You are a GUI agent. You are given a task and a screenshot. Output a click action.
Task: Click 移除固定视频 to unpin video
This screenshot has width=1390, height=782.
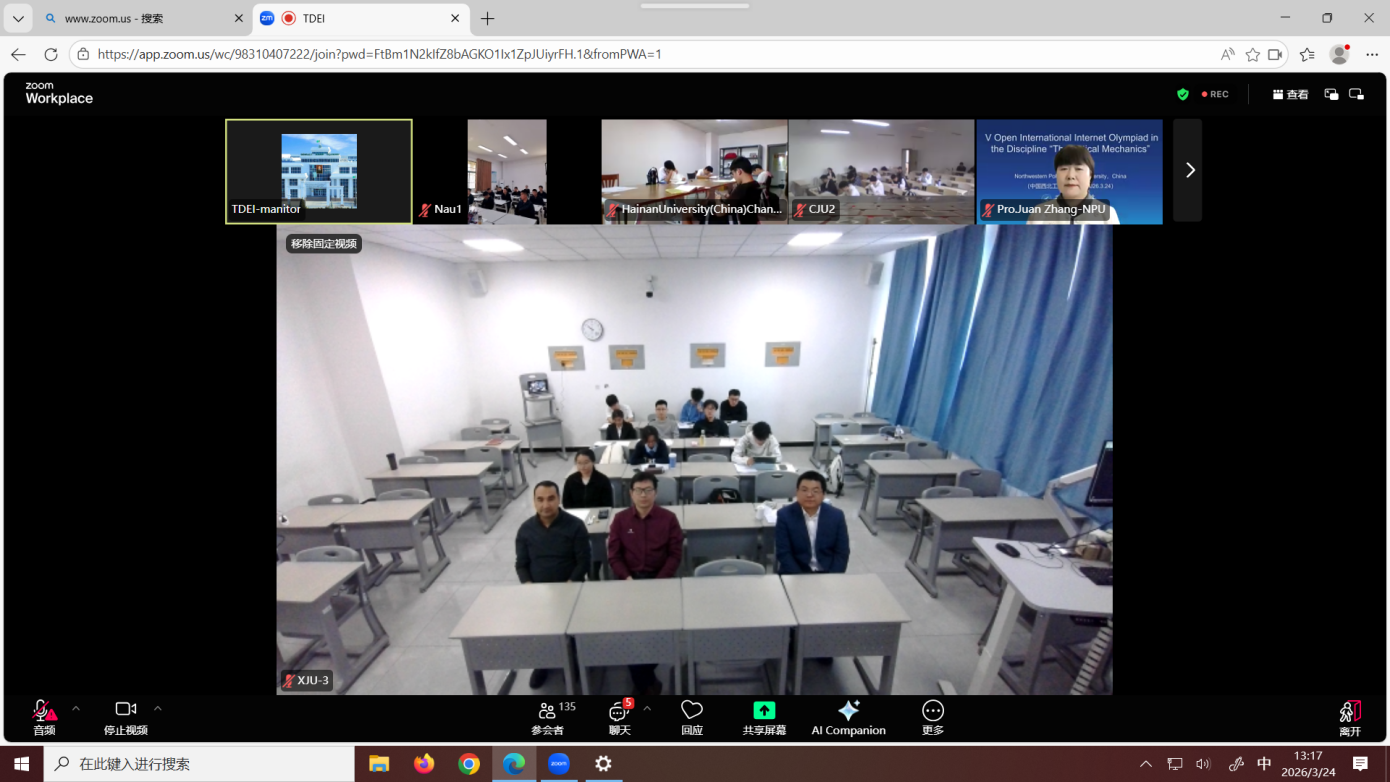(323, 243)
